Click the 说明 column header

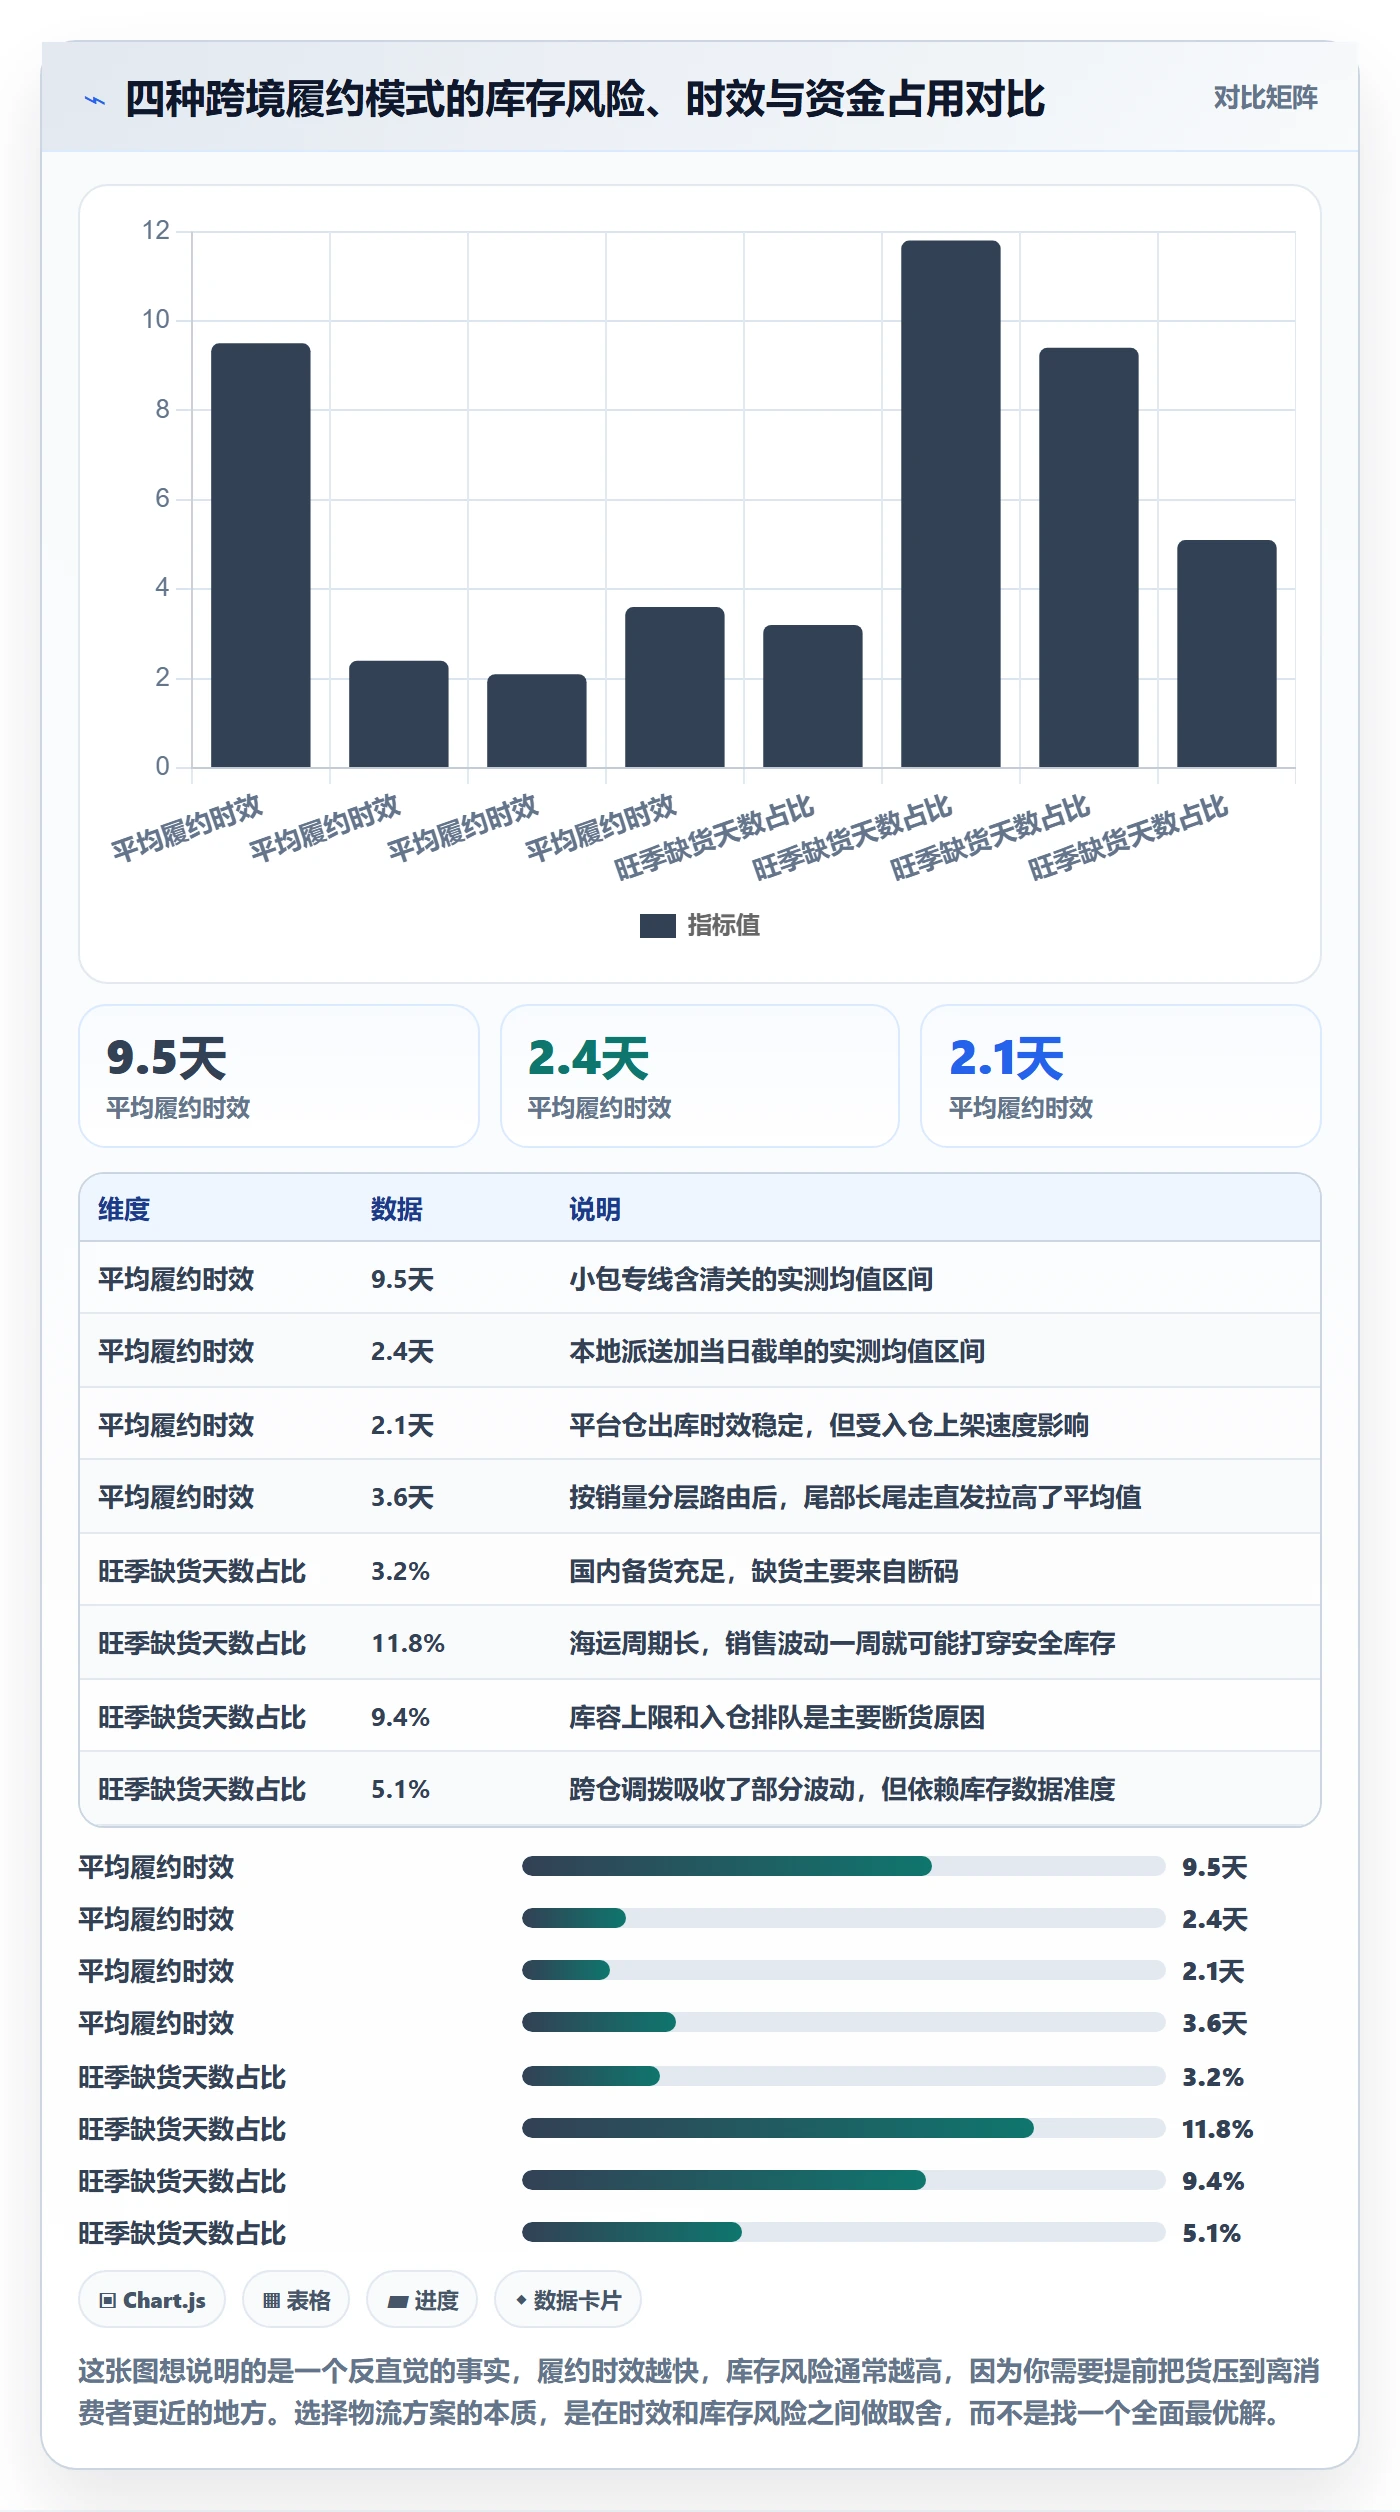point(595,1209)
